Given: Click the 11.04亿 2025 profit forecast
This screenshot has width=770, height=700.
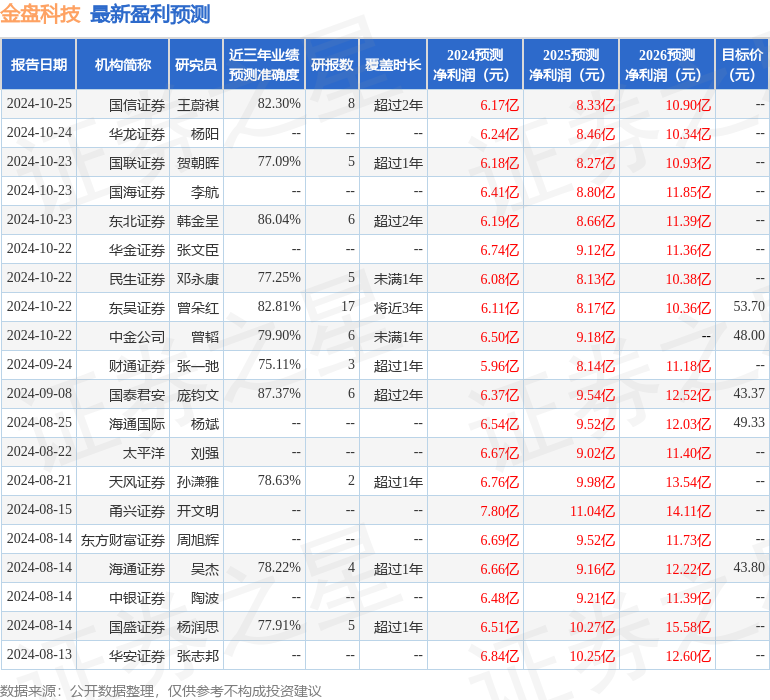Looking at the screenshot, I should pos(592,511).
